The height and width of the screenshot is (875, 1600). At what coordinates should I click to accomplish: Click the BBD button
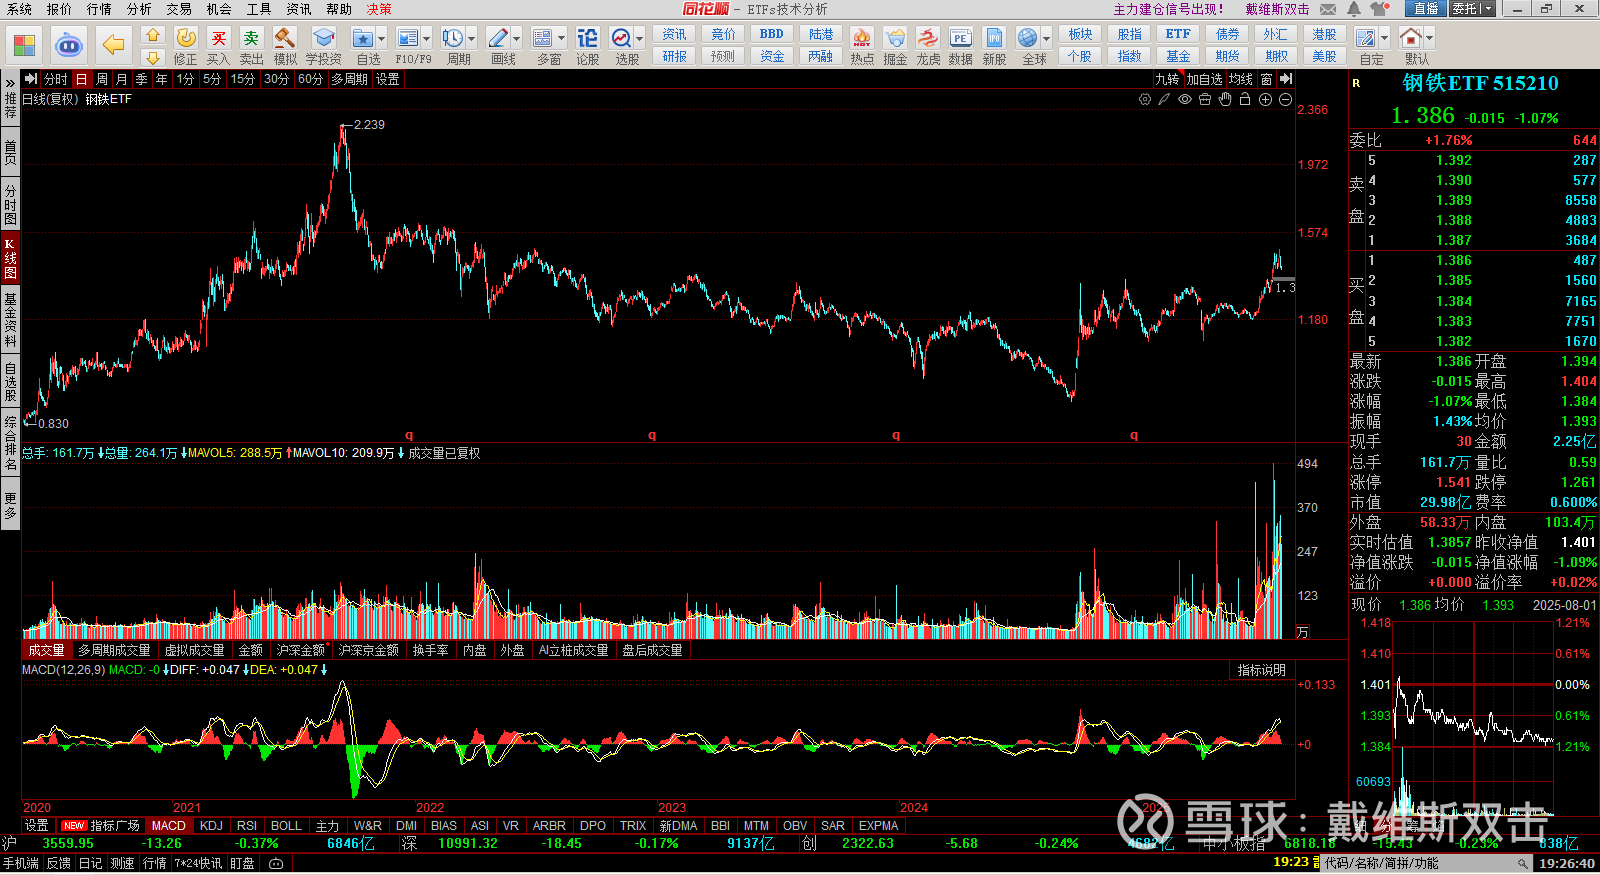click(x=772, y=34)
